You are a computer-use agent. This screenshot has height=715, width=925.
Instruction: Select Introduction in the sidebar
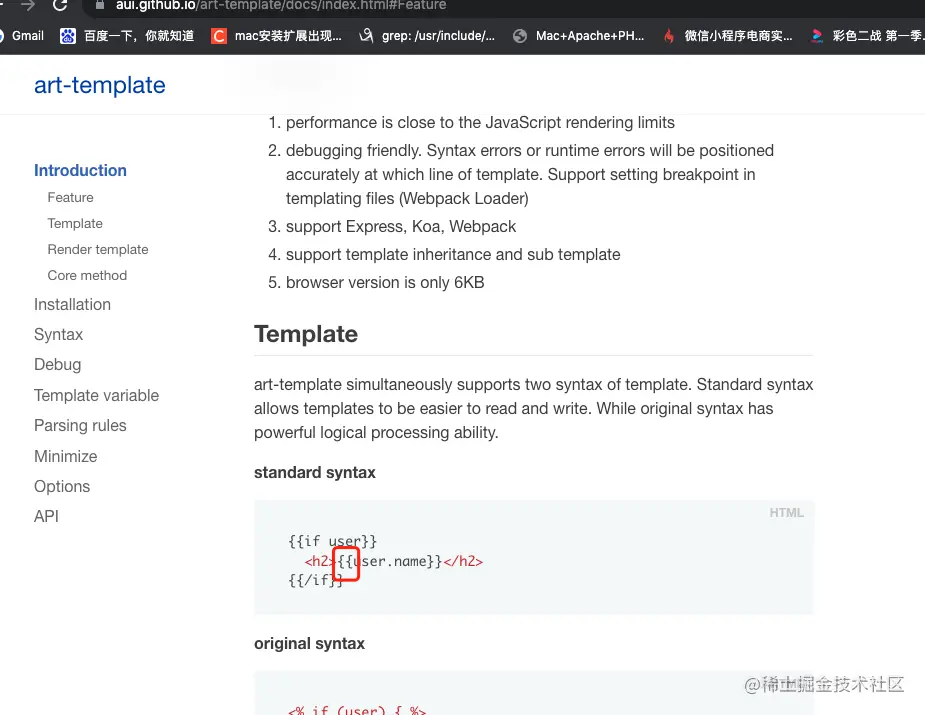[x=80, y=170]
